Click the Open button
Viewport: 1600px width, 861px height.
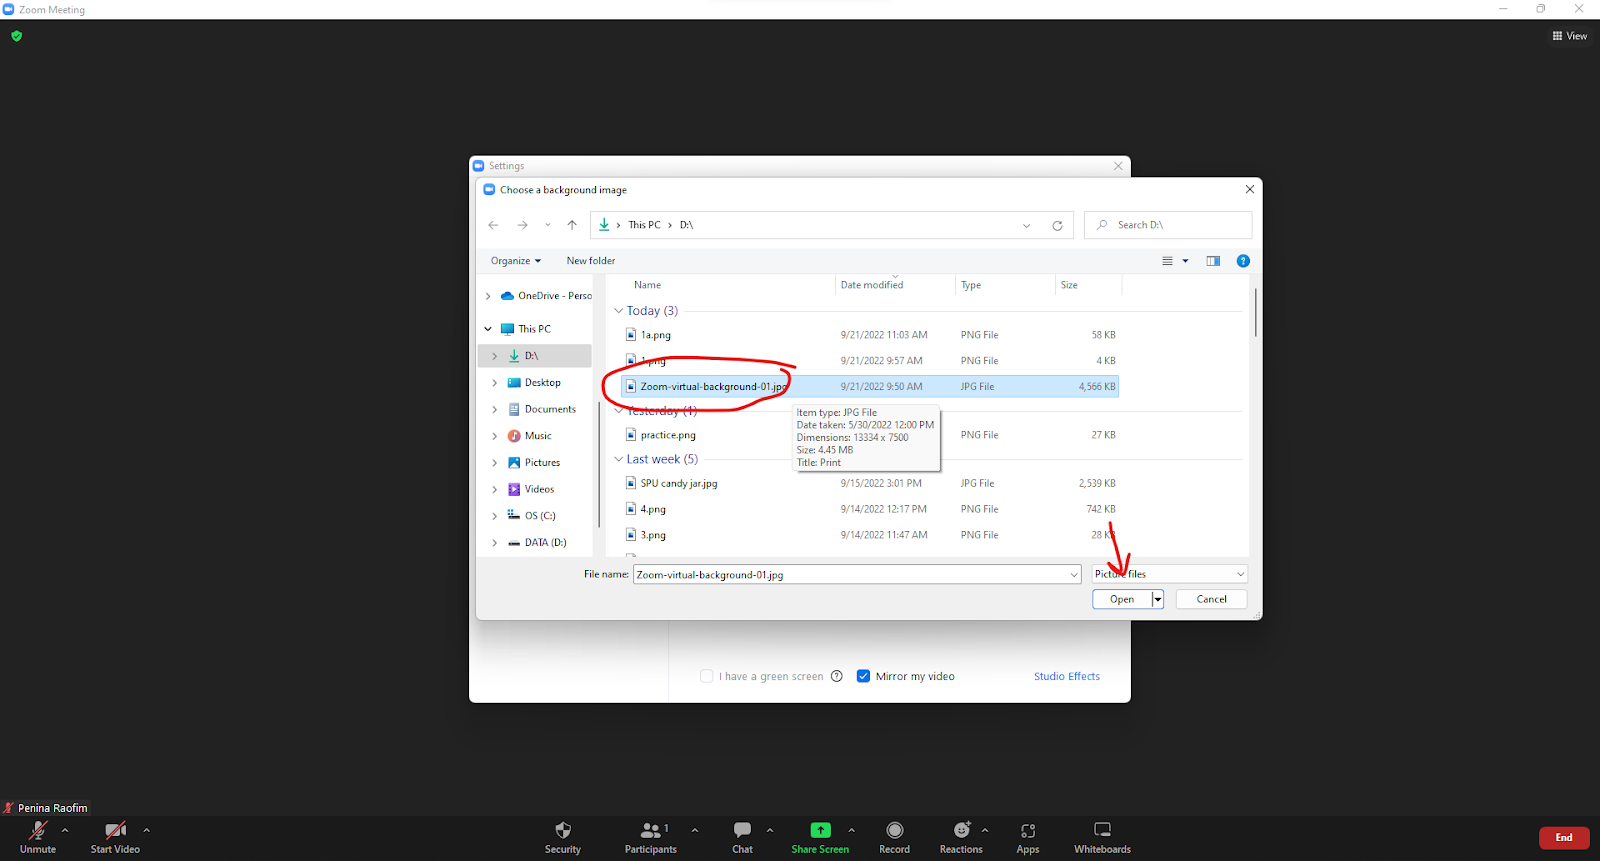1122,599
